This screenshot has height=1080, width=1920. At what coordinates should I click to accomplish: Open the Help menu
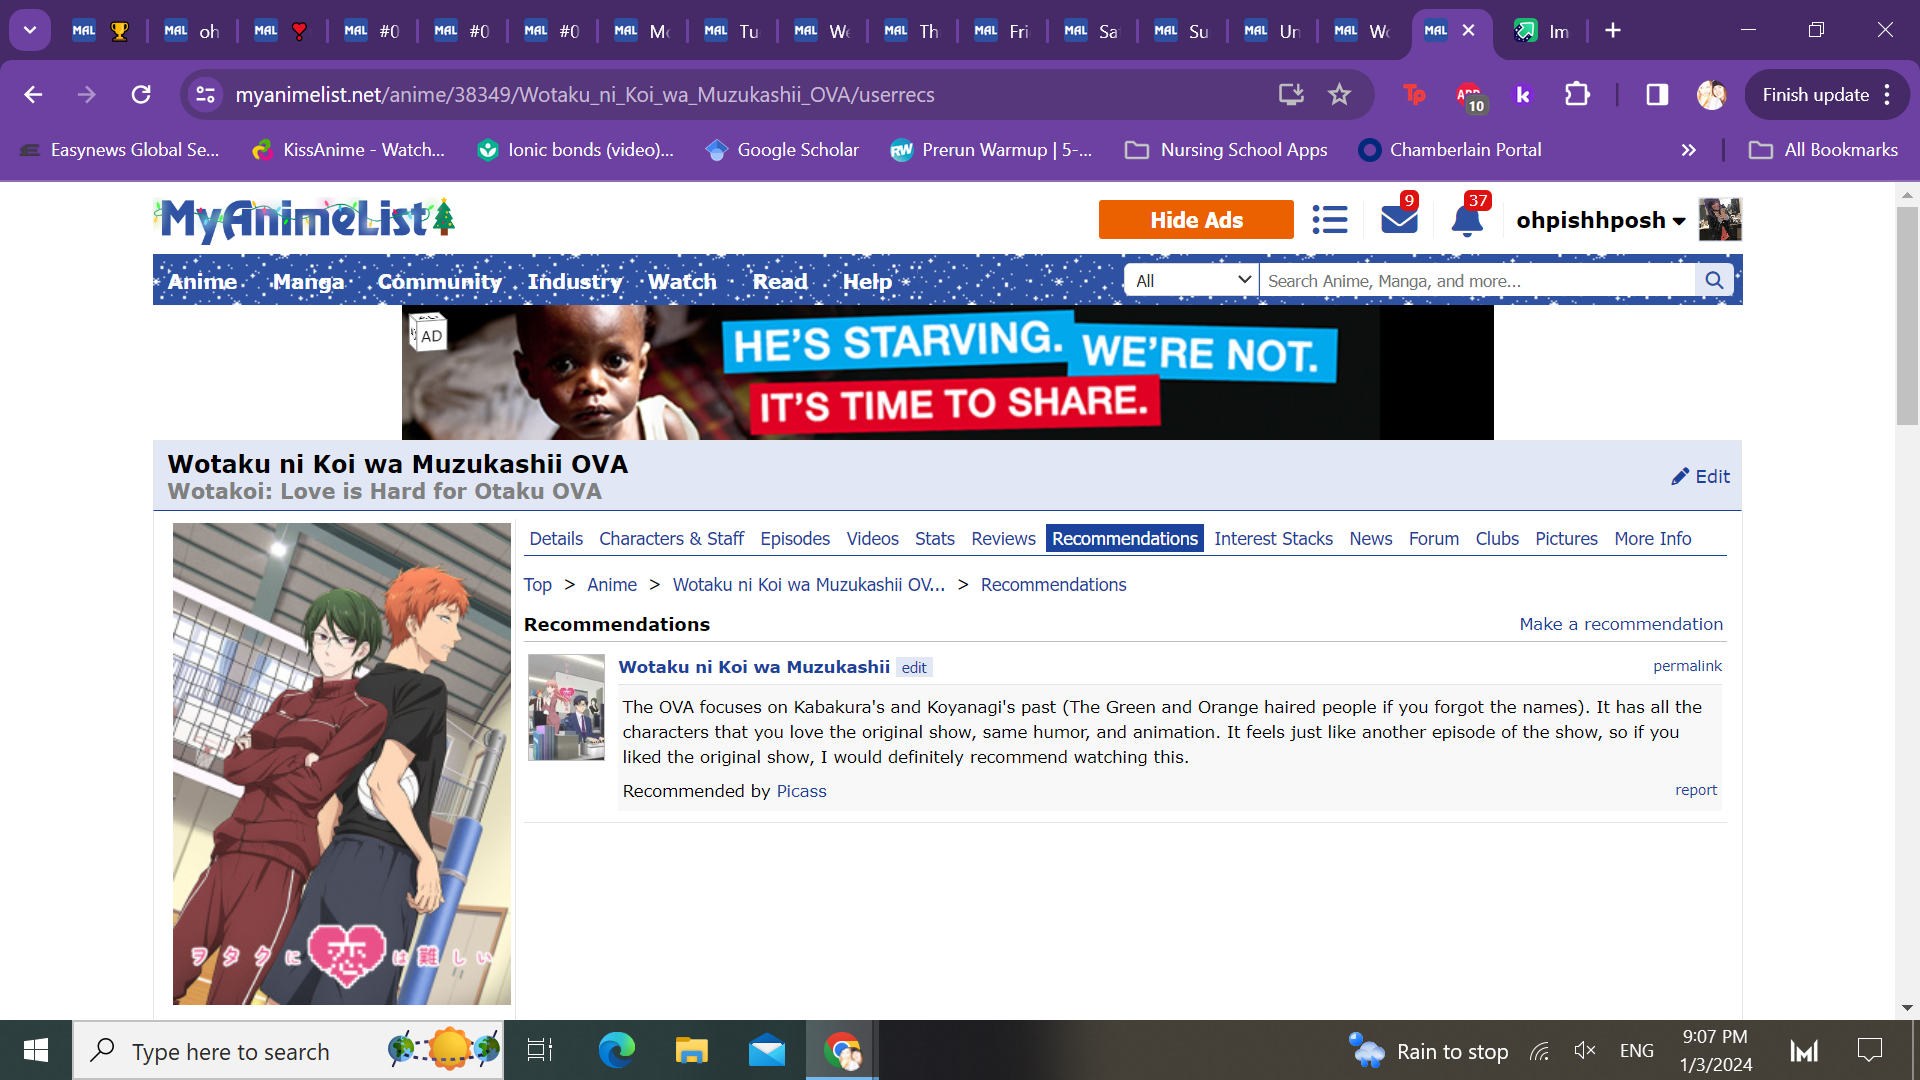(867, 282)
